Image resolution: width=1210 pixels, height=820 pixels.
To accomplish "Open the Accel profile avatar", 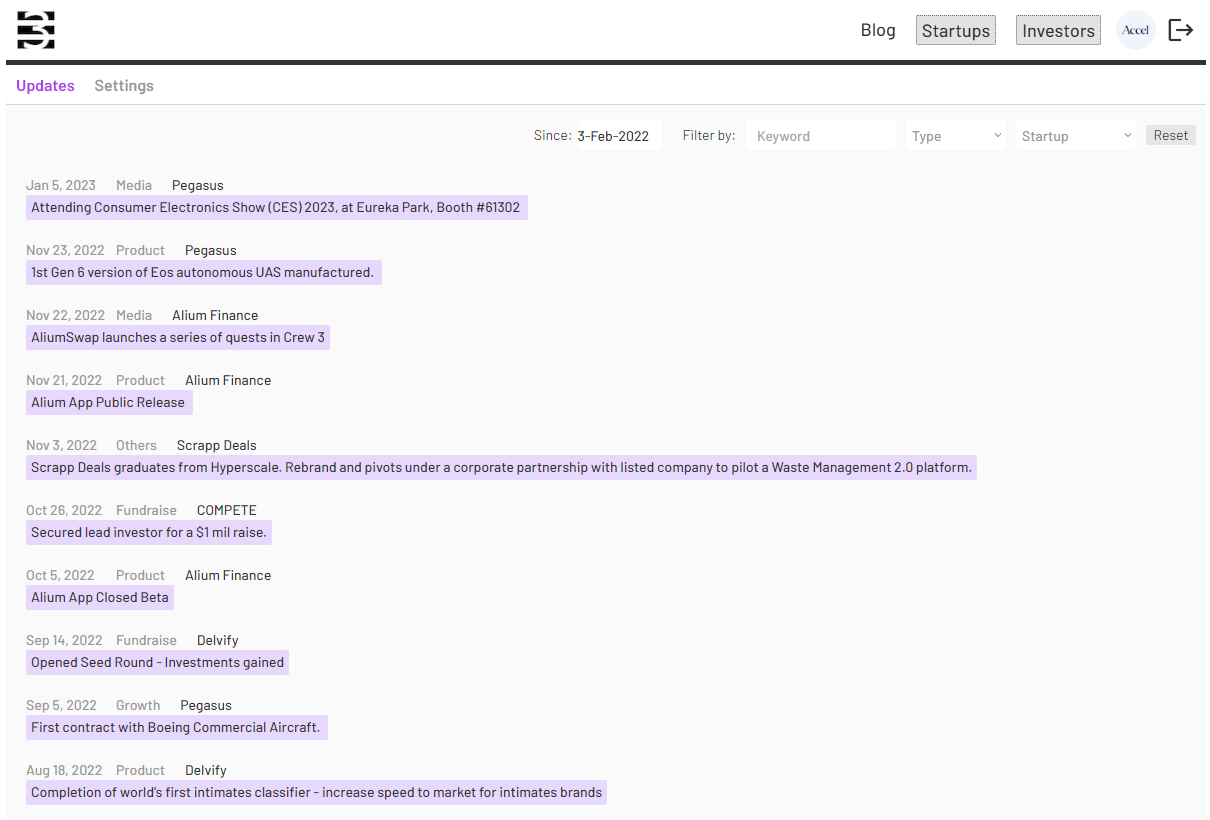I will 1135,30.
